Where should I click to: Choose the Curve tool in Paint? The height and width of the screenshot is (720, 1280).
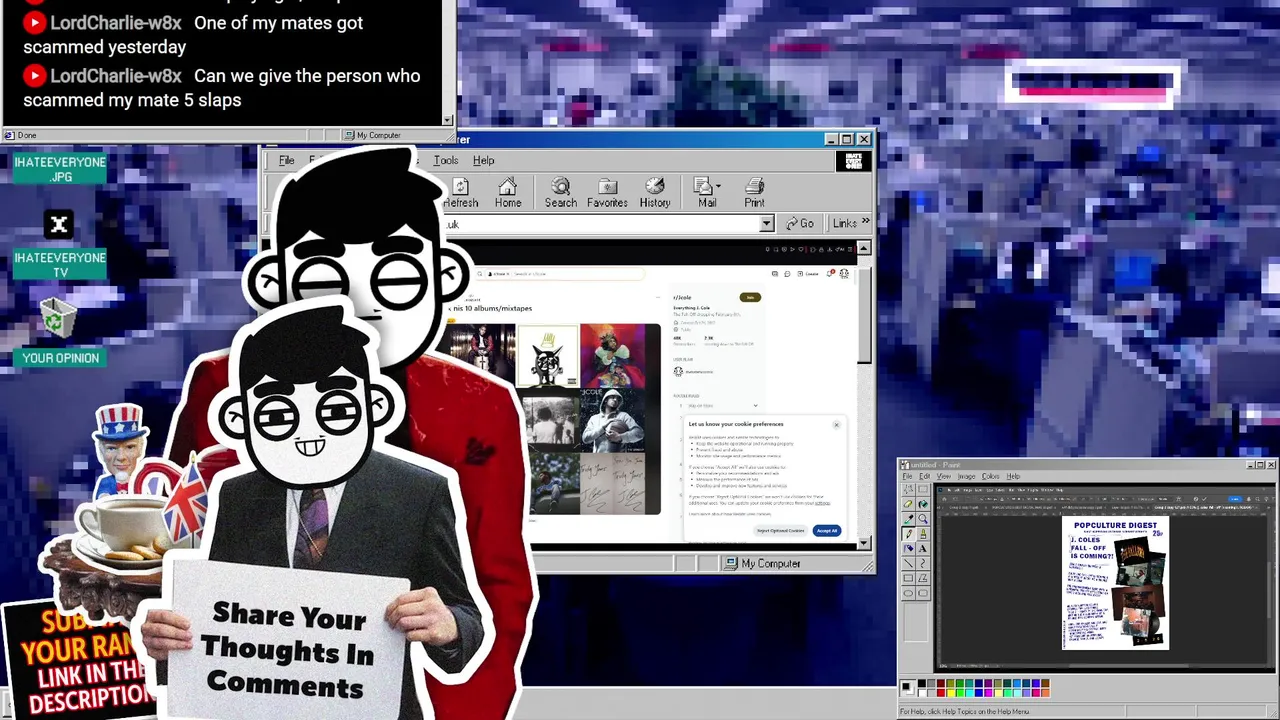point(923,563)
